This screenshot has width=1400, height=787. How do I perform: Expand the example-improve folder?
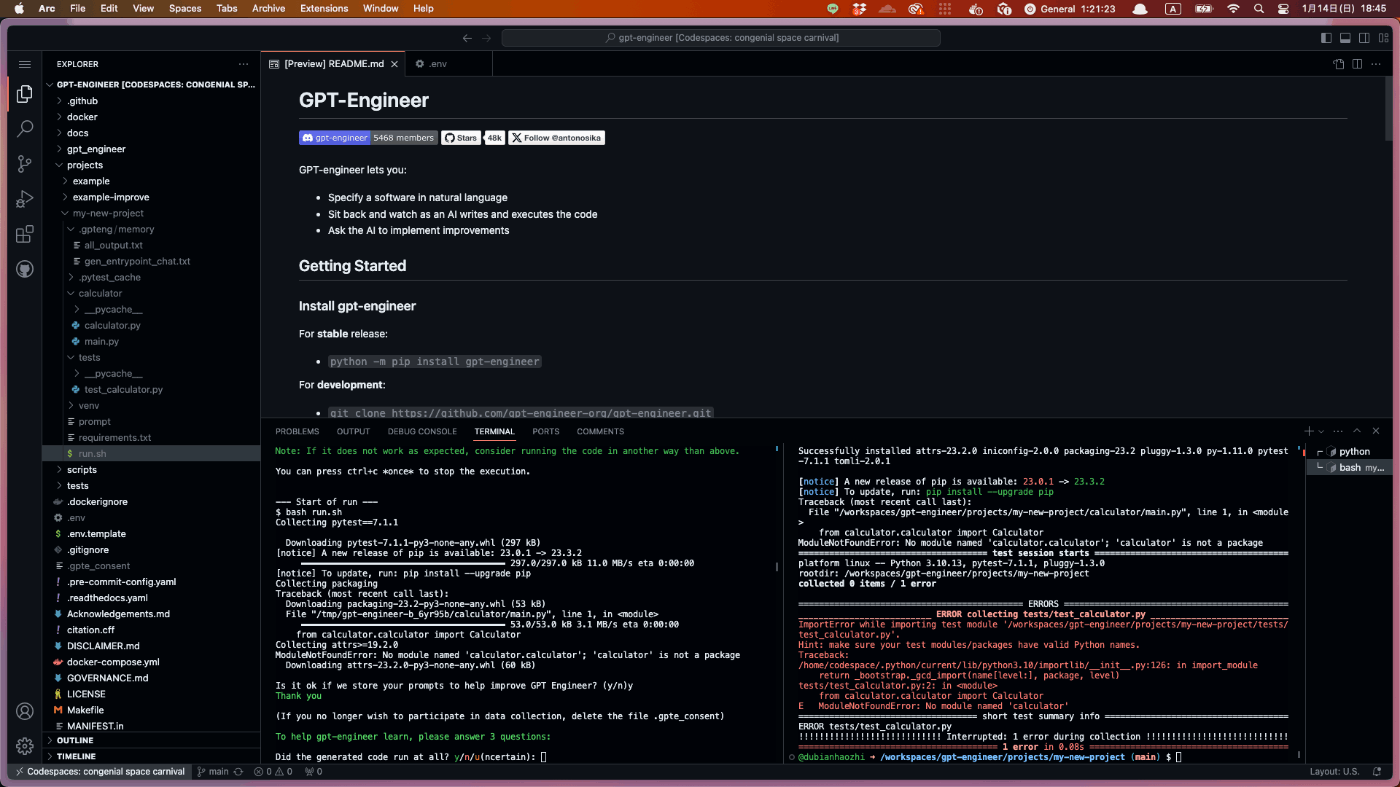point(111,197)
